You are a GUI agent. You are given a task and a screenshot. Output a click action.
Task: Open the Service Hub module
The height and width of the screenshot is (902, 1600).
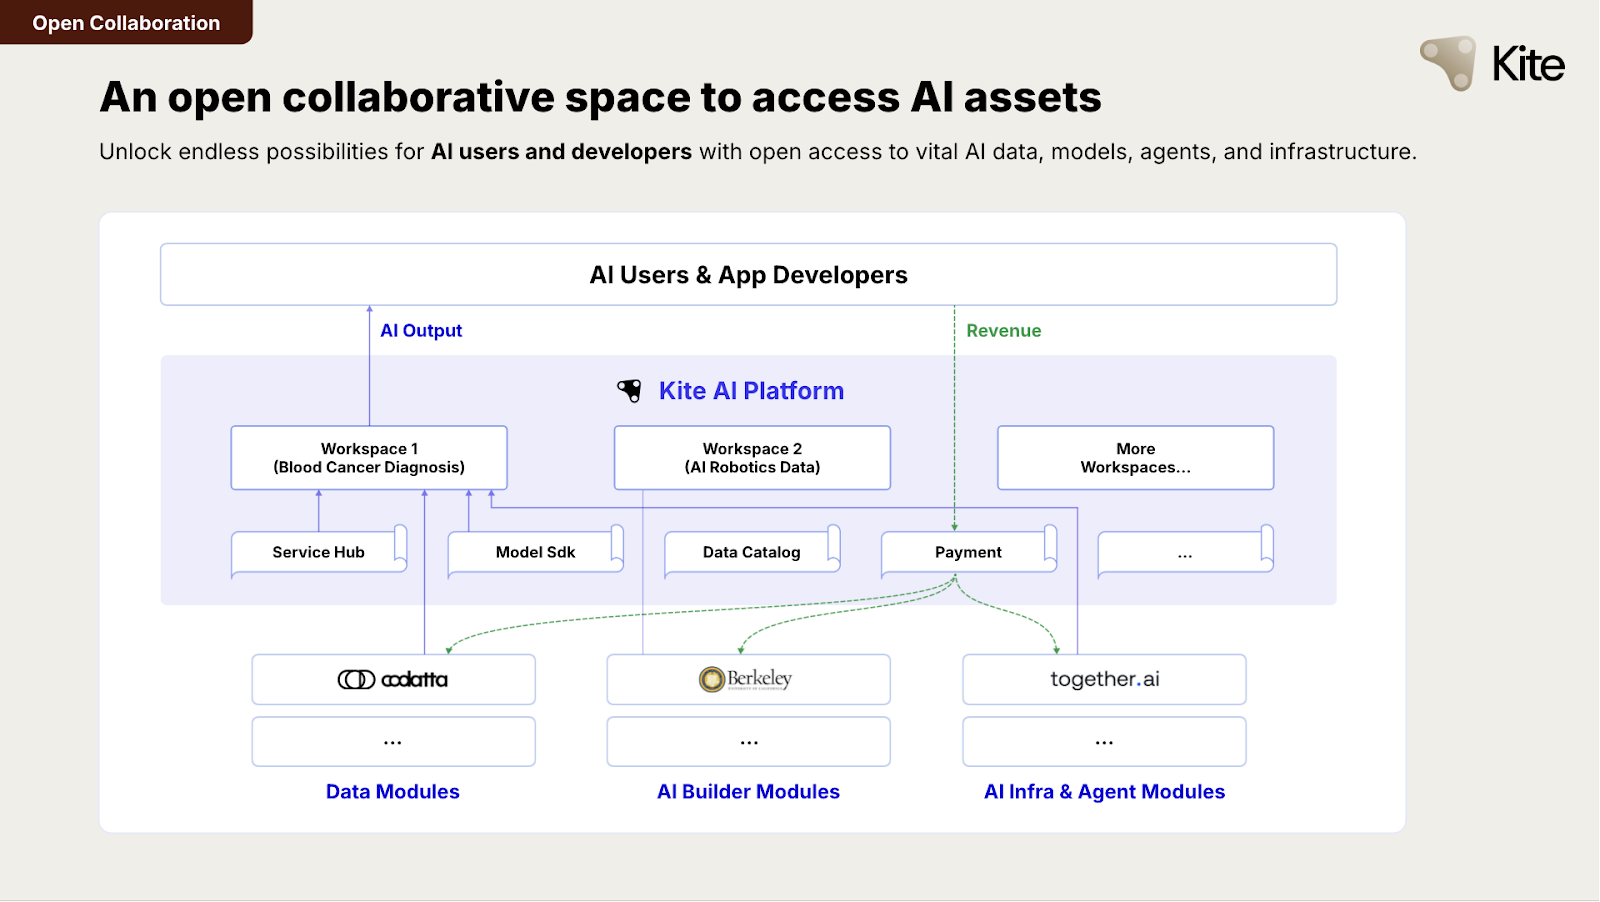tap(318, 551)
